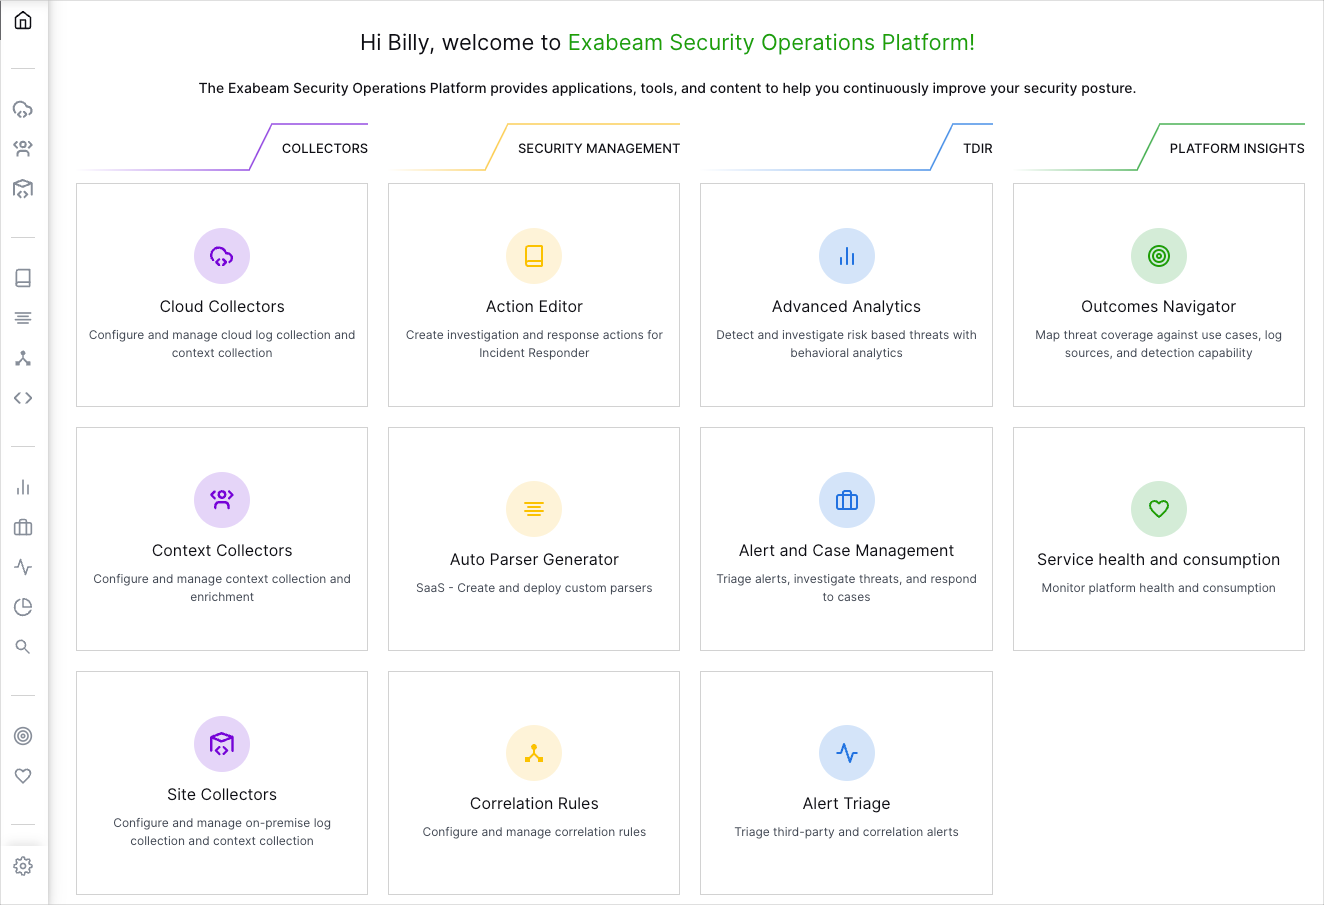The height and width of the screenshot is (905, 1324).
Task: Click the sidebar code brackets icon
Action: [23, 398]
